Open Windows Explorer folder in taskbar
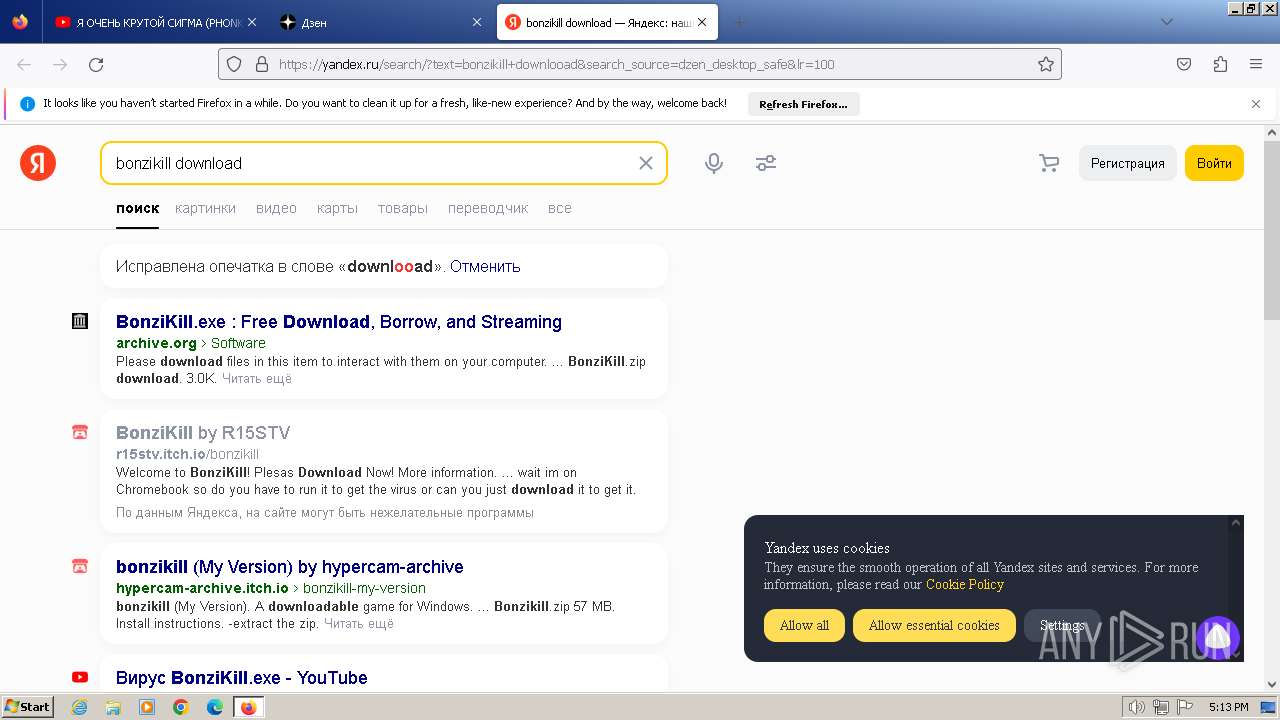 [113, 707]
